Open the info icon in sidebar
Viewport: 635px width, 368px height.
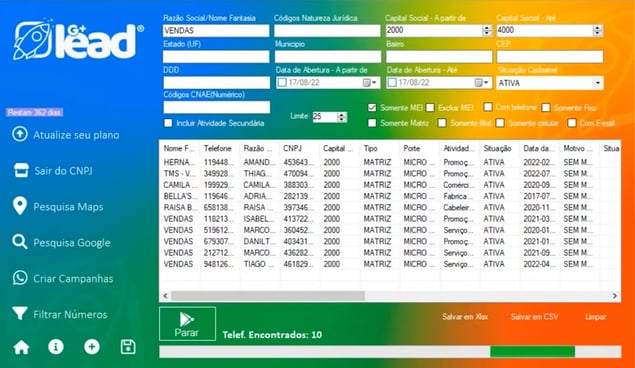(x=56, y=347)
